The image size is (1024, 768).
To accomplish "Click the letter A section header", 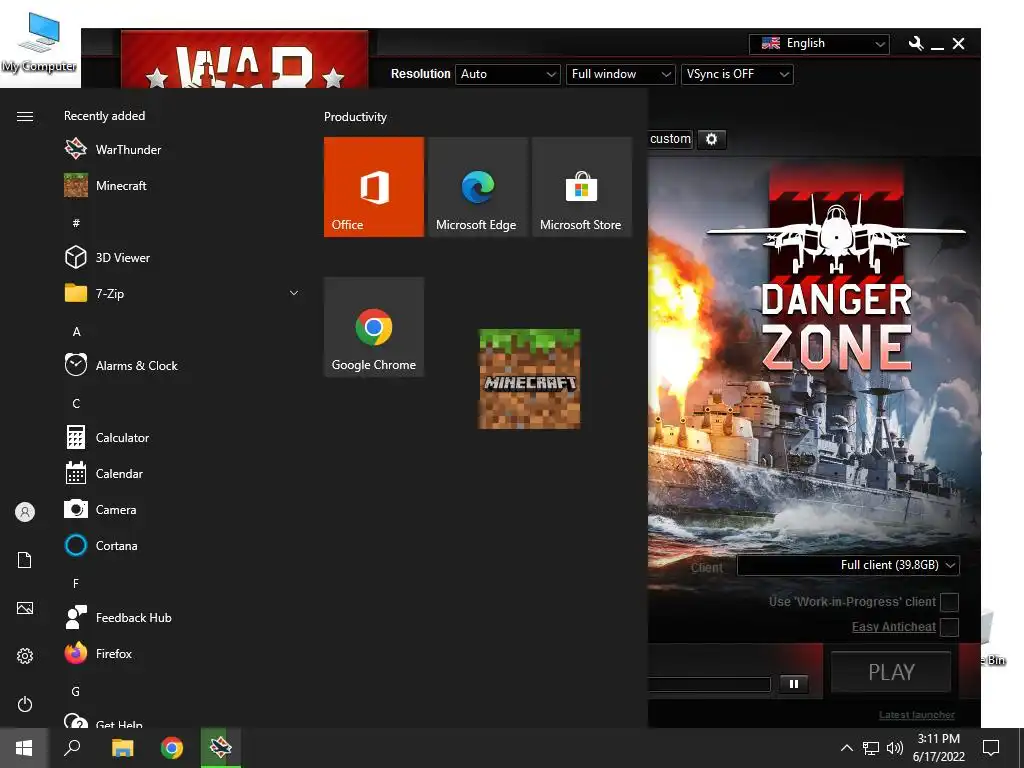I will point(76,332).
